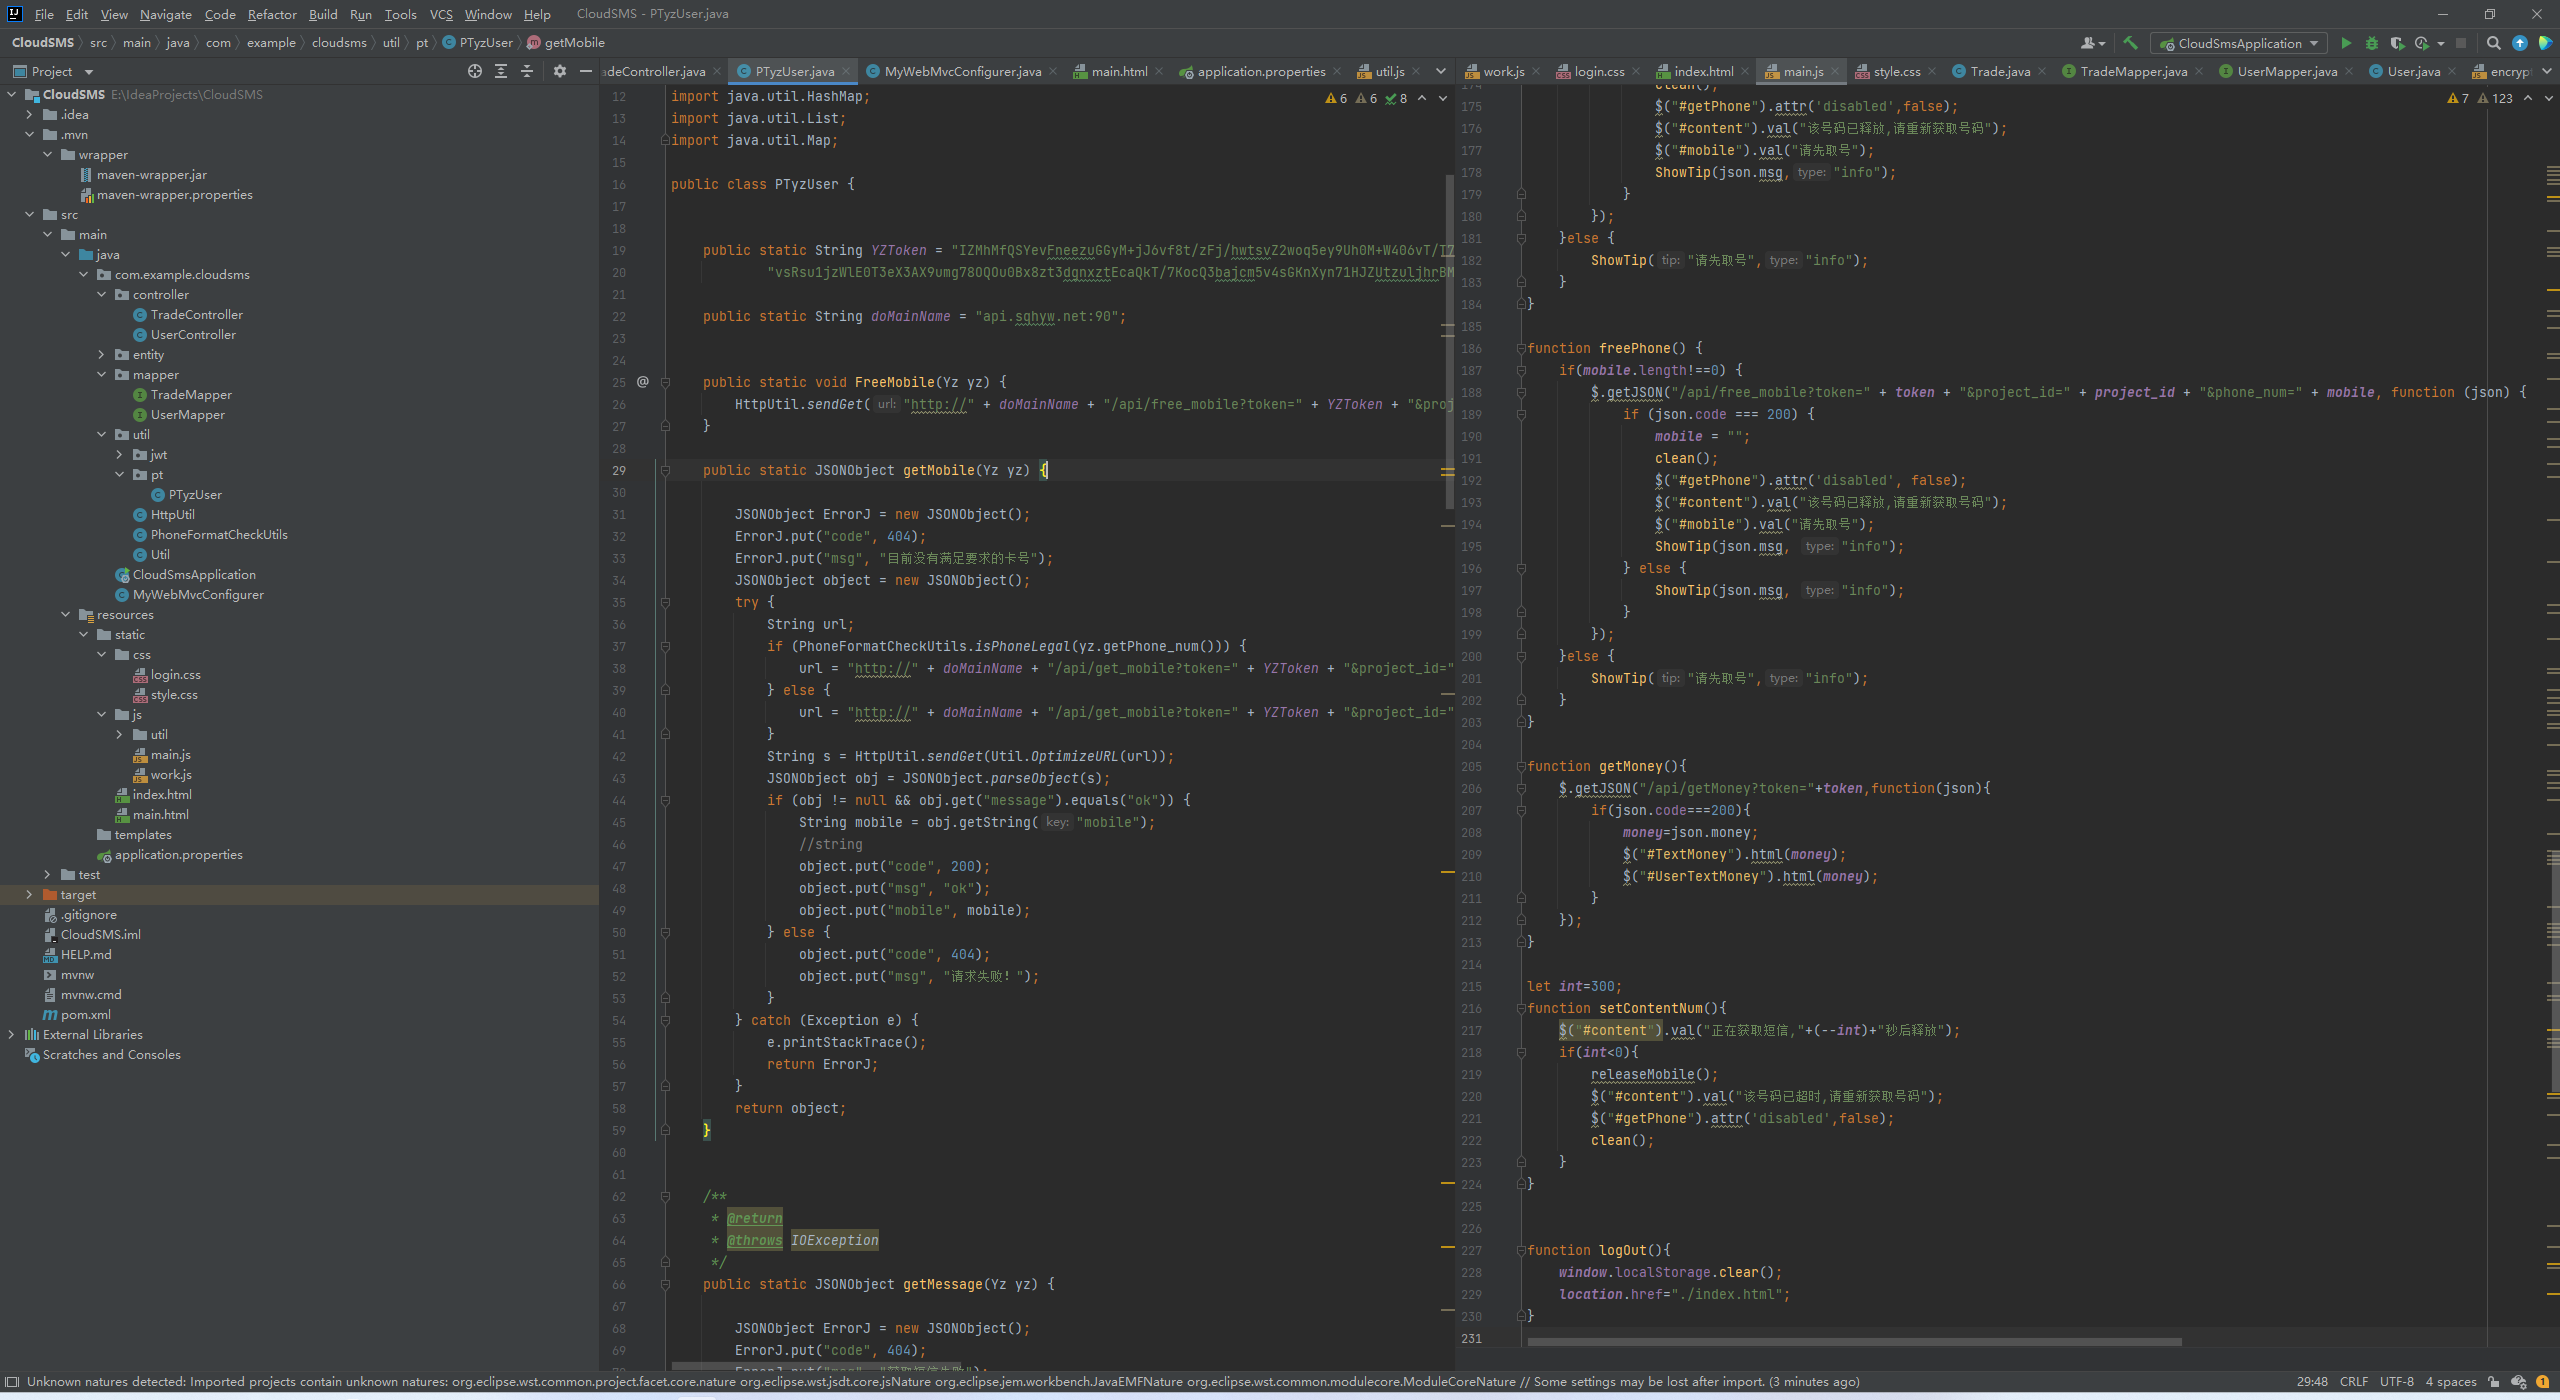Close the PTyzUser.java tab
Image resolution: width=2560 pixels, height=1400 pixels.
(846, 71)
